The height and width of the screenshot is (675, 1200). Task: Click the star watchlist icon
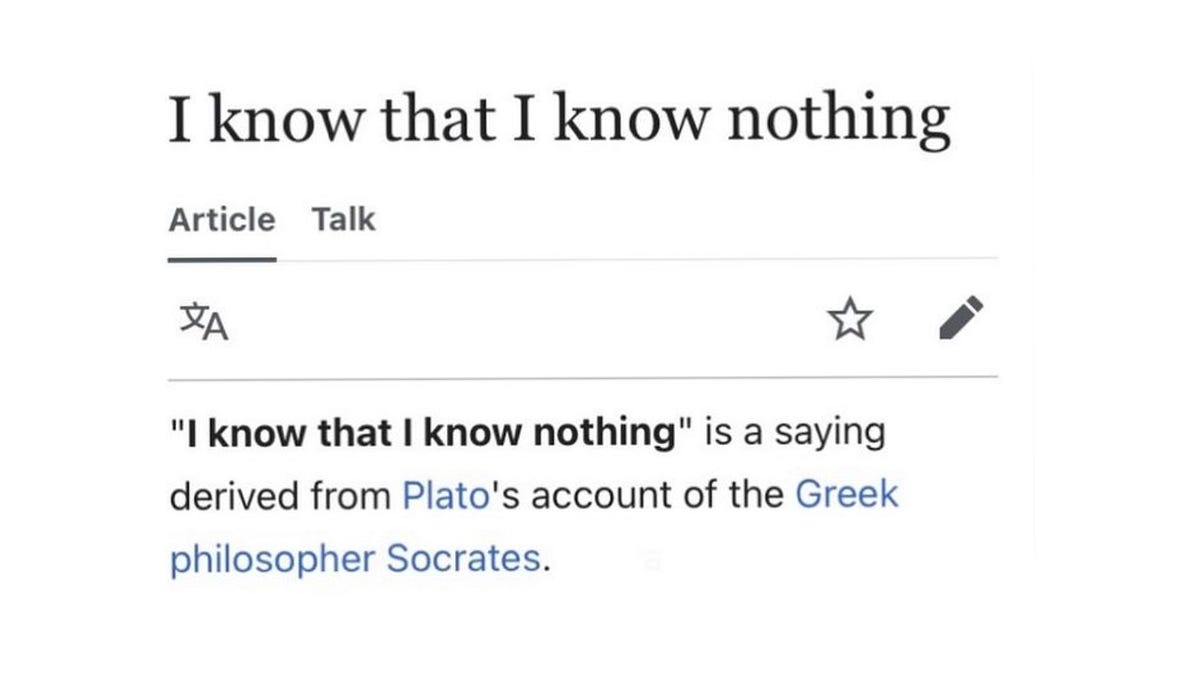pos(850,320)
